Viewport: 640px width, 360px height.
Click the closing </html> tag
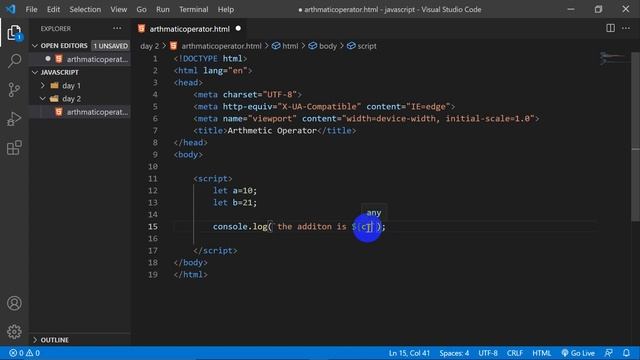pos(191,275)
